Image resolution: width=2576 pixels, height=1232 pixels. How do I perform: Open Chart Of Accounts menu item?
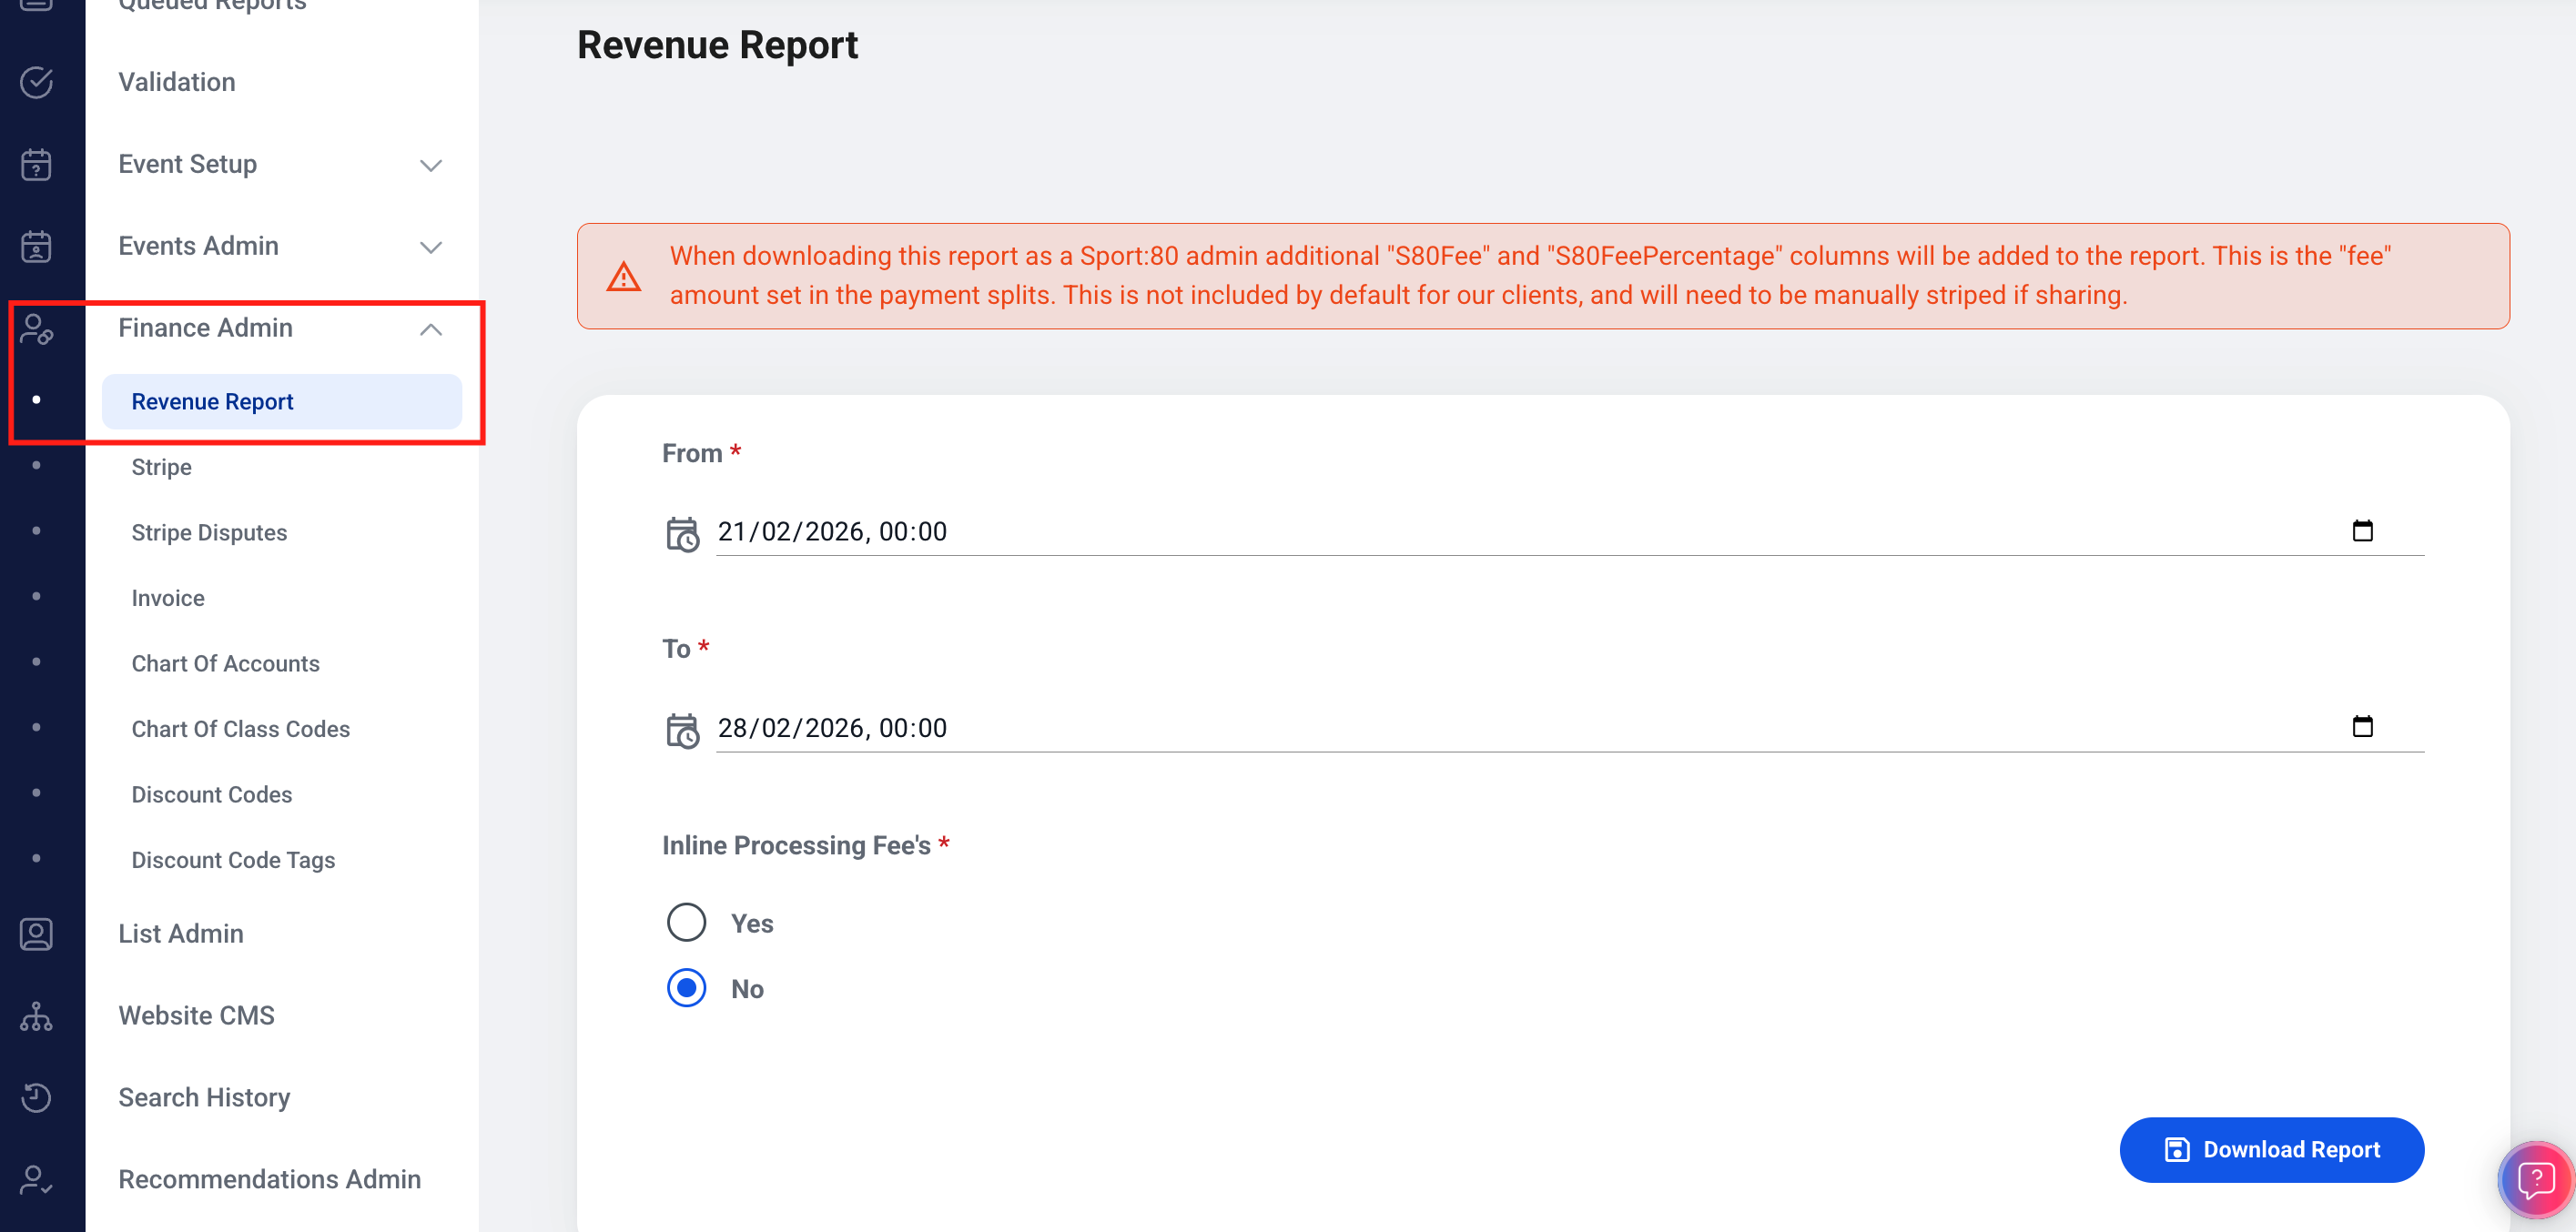[225, 663]
